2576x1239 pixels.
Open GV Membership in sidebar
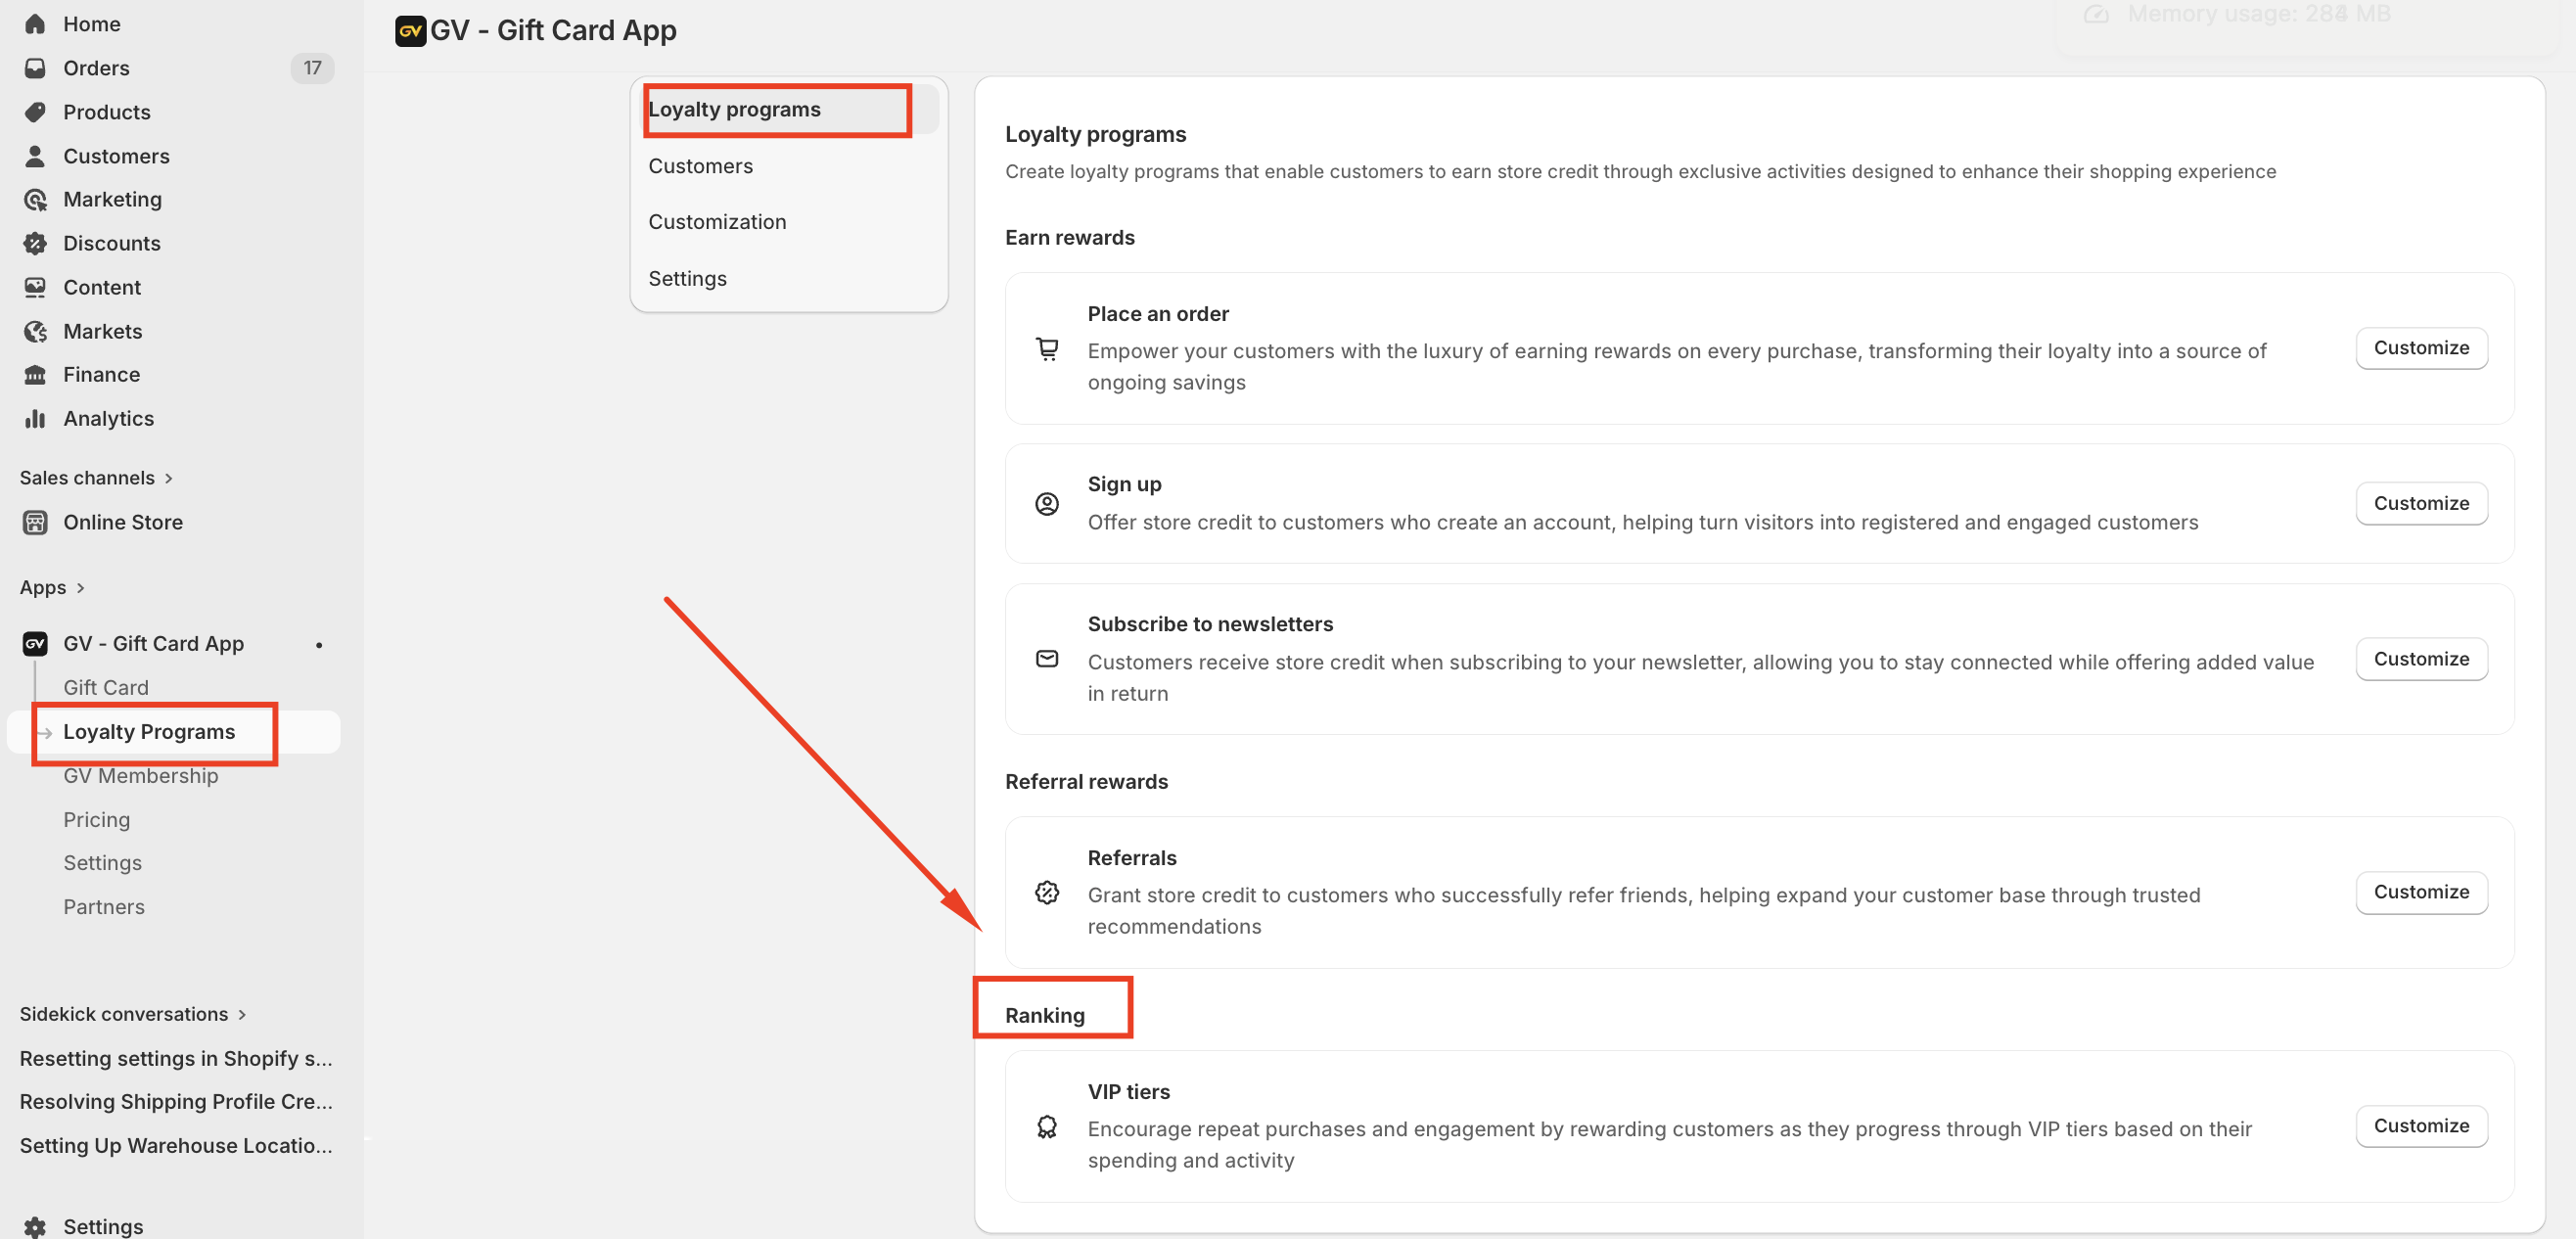(x=140, y=776)
